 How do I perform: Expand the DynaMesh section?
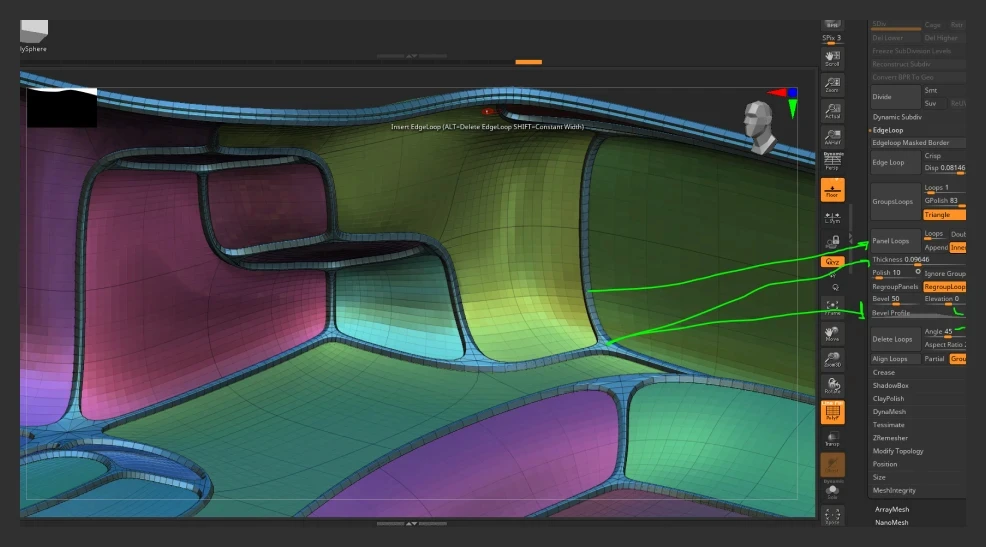click(888, 411)
